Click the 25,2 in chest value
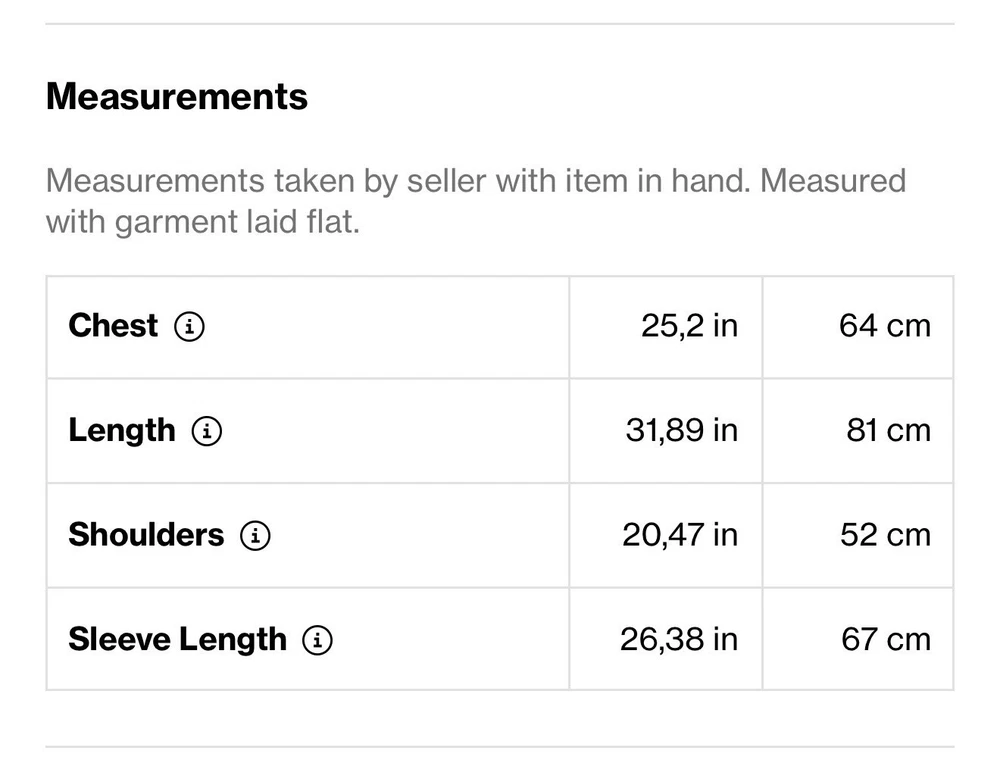The image size is (1000, 760). point(689,326)
